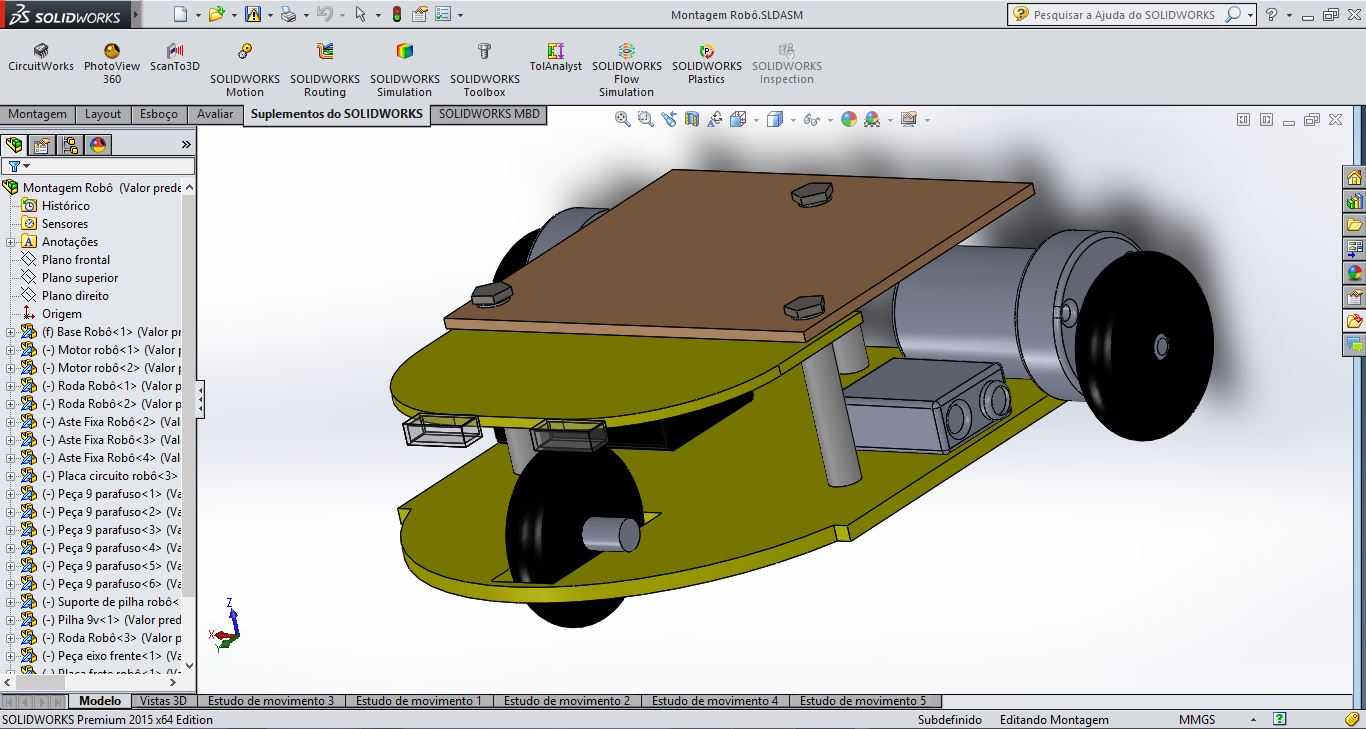This screenshot has height=729, width=1366.
Task: Expand the Anotações tree node
Action: [11, 242]
